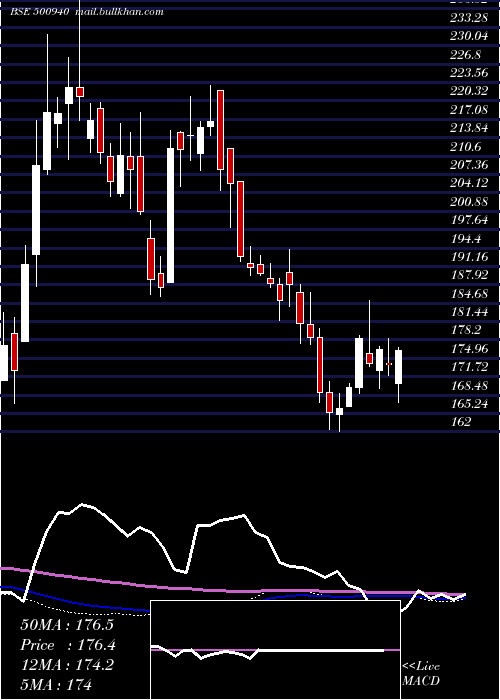Click the BSE 500940 ticker label
Viewport: 500px width, 700px height.
[x=39, y=12]
